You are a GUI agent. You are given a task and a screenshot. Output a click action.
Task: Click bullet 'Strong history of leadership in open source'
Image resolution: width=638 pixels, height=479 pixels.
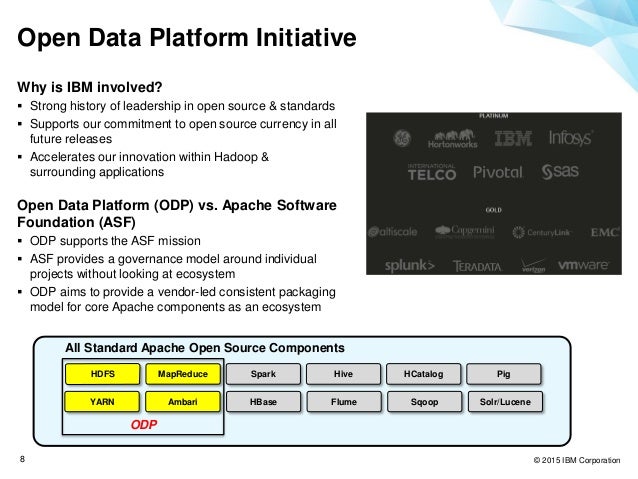(x=182, y=106)
